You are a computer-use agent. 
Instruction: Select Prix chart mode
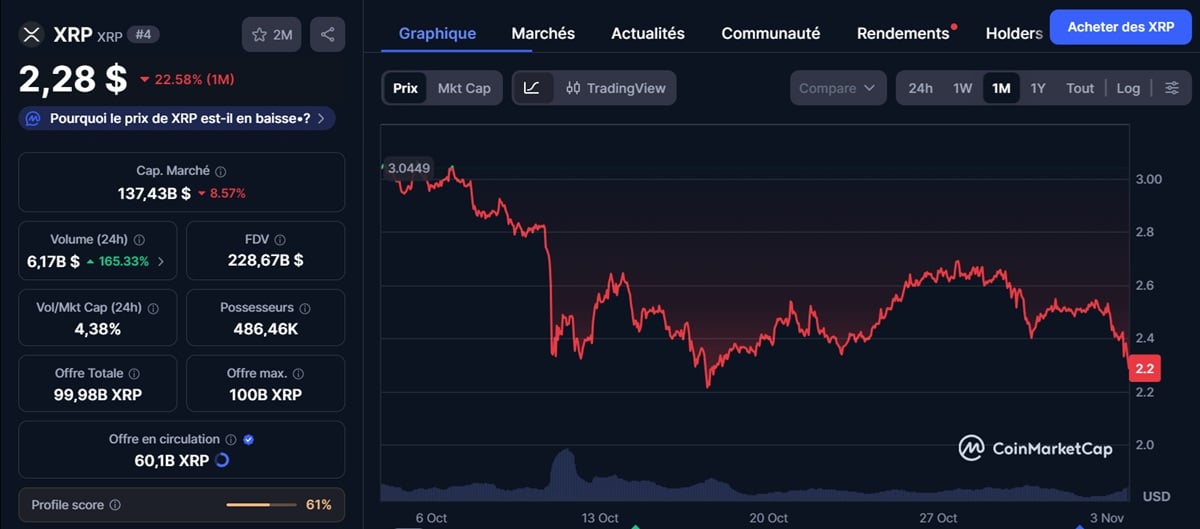(405, 88)
